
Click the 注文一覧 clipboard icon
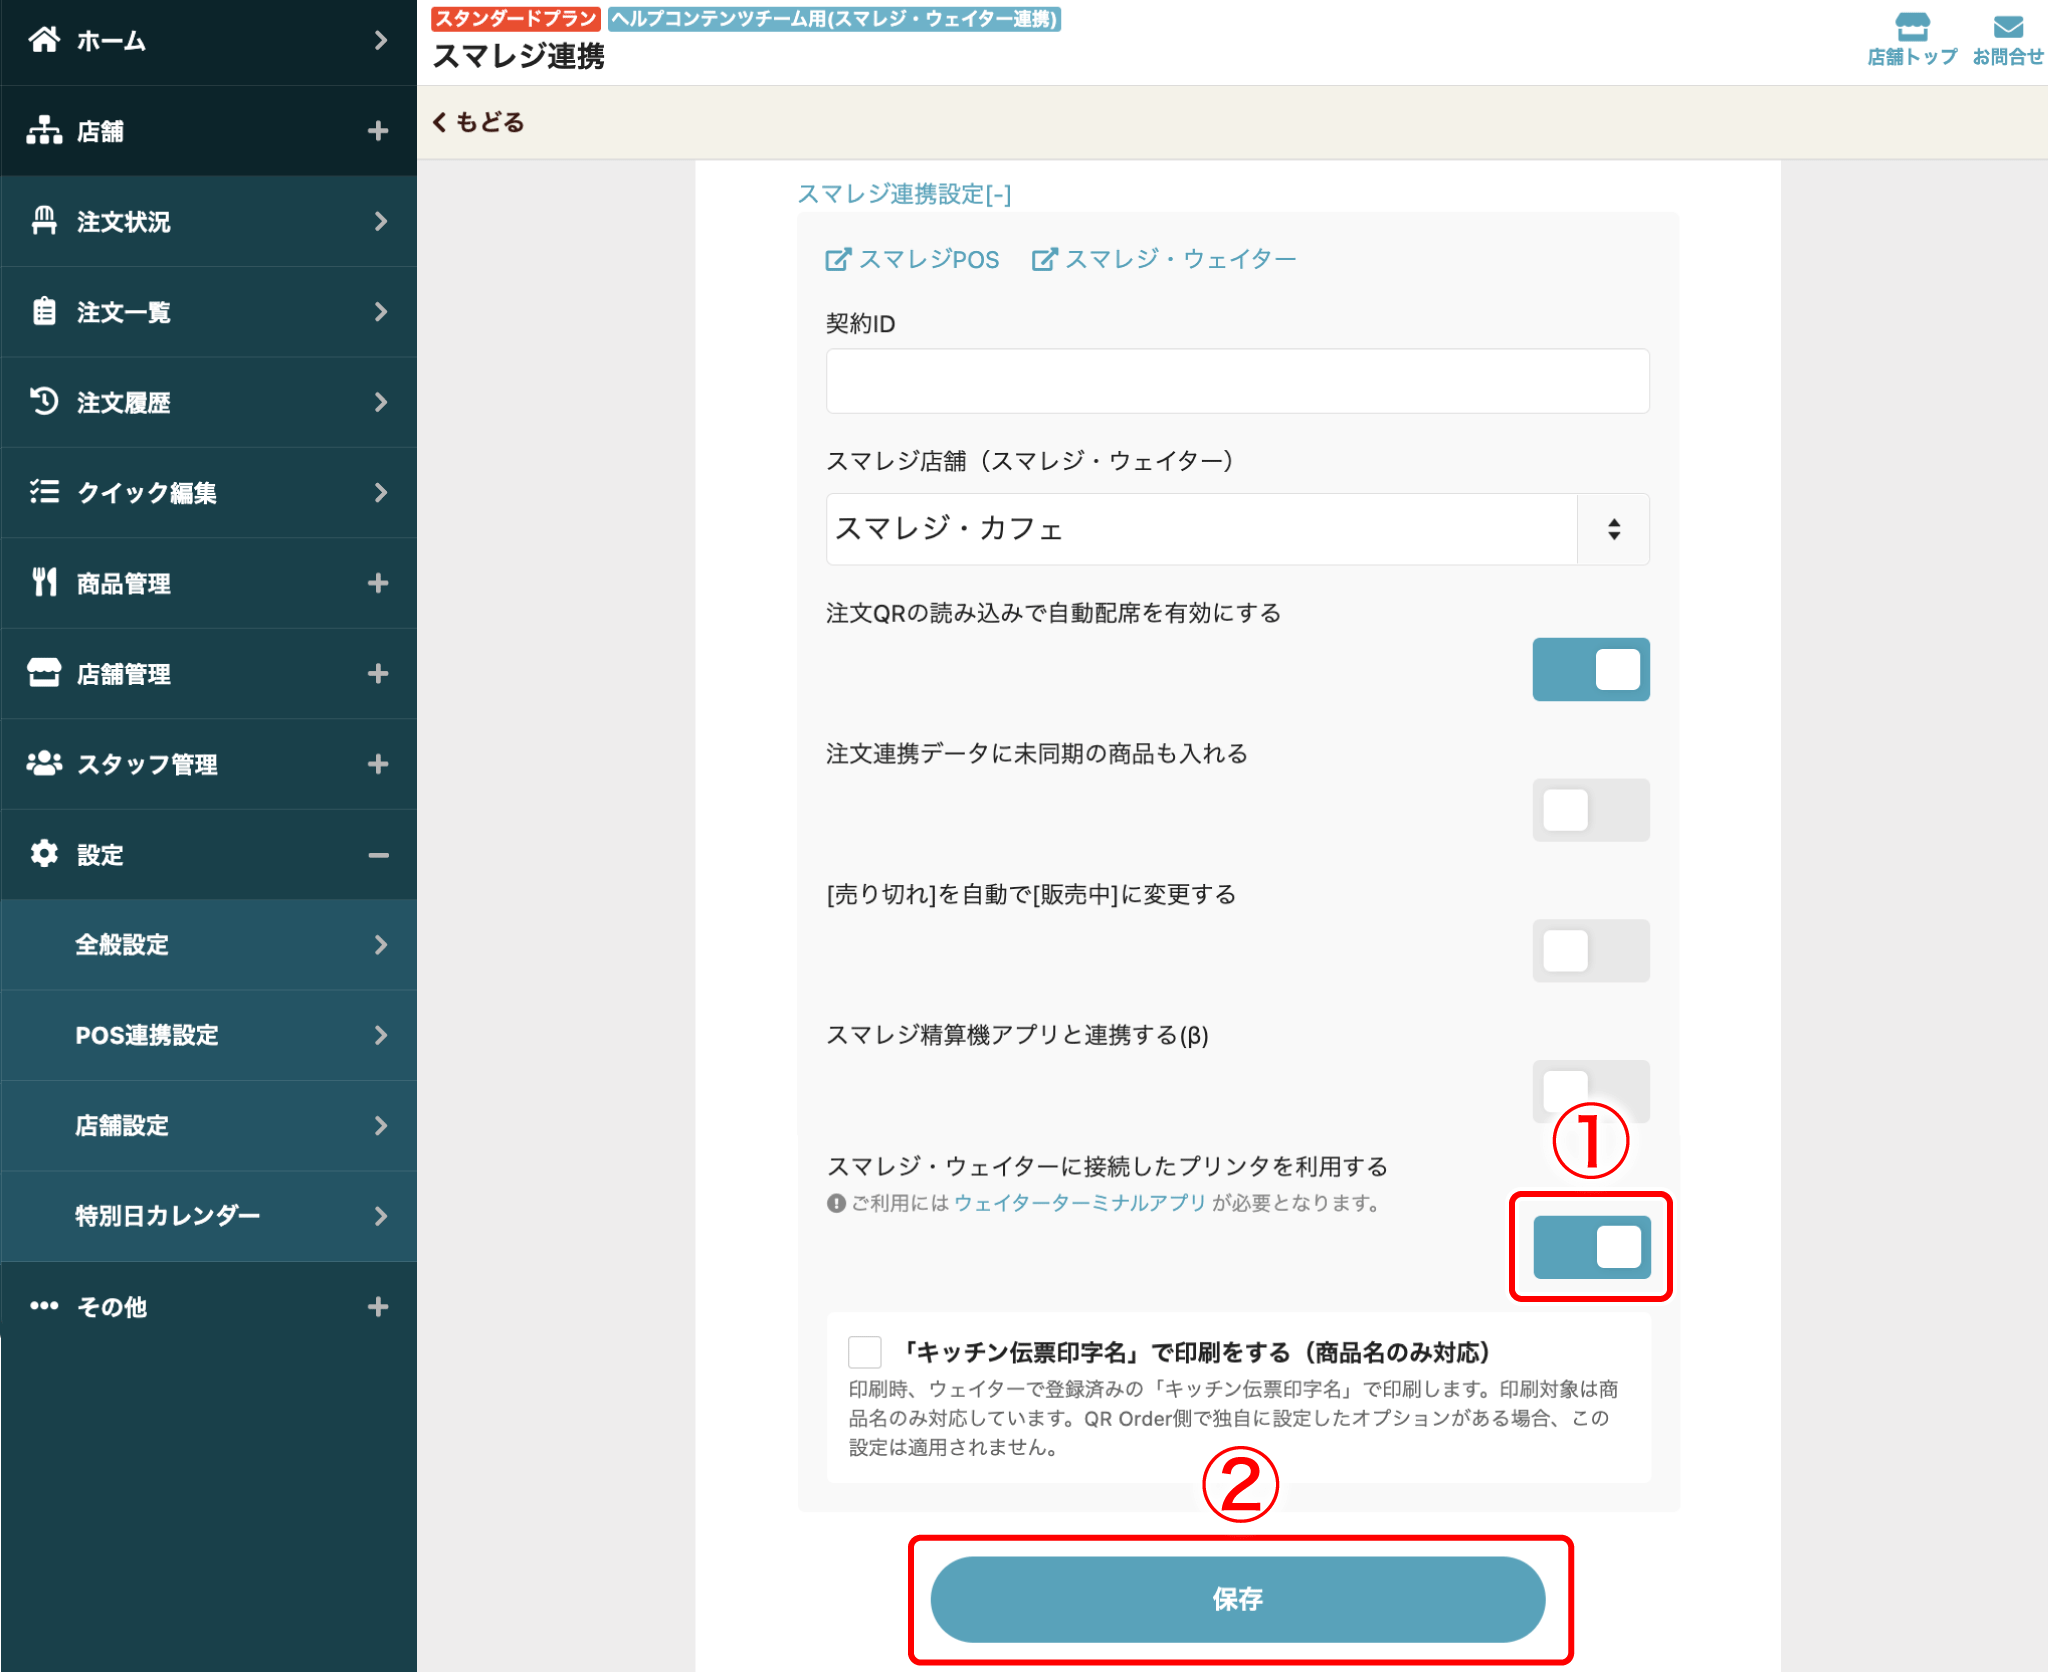coord(44,311)
